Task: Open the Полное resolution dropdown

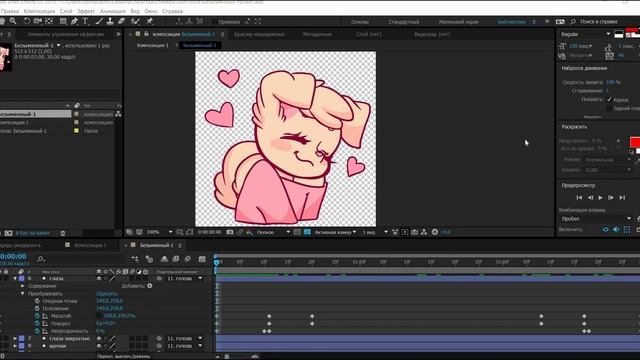Action: 273,232
